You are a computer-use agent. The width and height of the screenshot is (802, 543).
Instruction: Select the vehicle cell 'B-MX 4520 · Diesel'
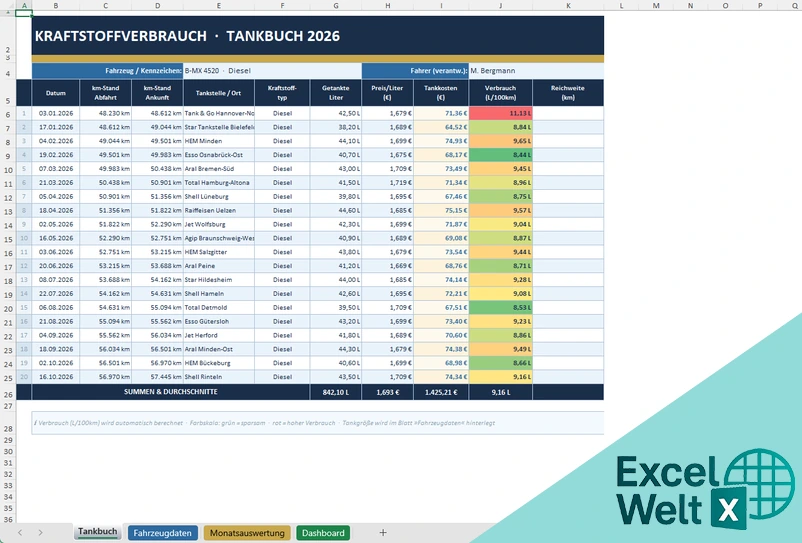coord(272,71)
